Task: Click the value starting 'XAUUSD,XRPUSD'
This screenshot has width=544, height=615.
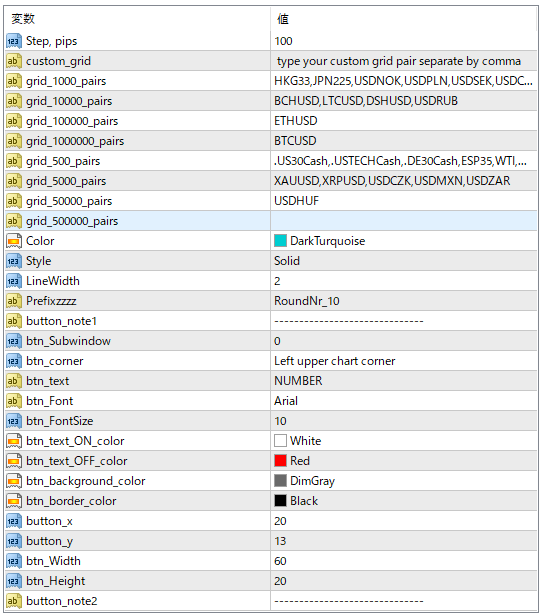Action: (392, 181)
